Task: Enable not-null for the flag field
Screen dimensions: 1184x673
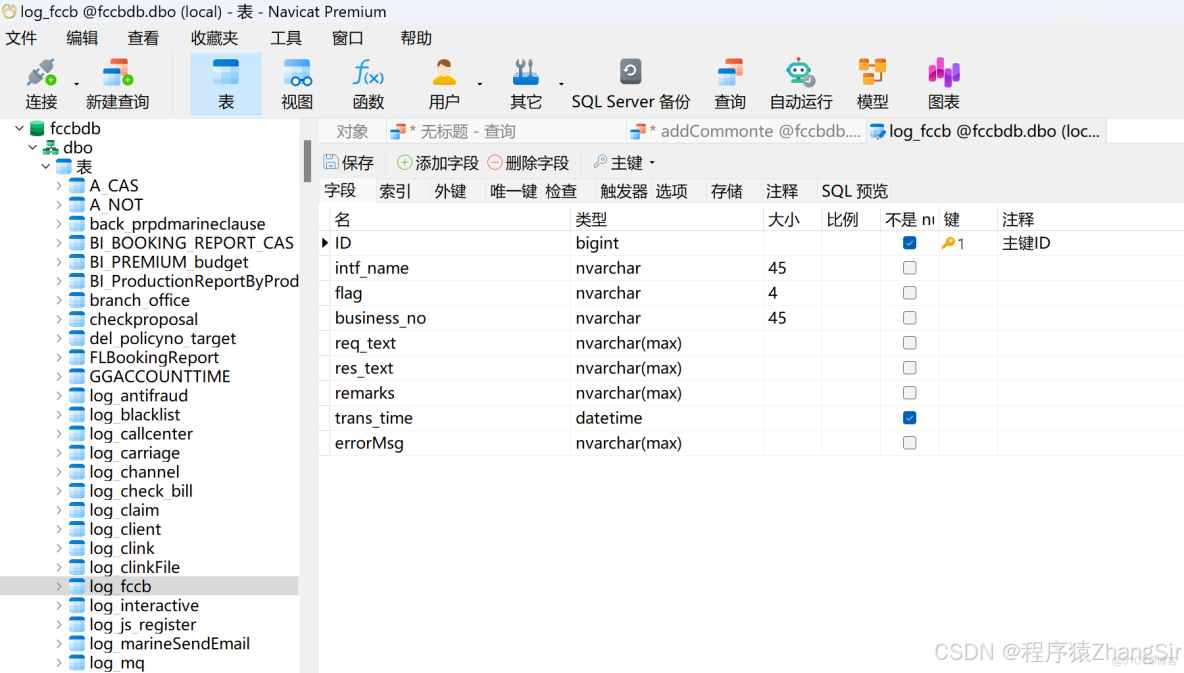Action: [909, 293]
